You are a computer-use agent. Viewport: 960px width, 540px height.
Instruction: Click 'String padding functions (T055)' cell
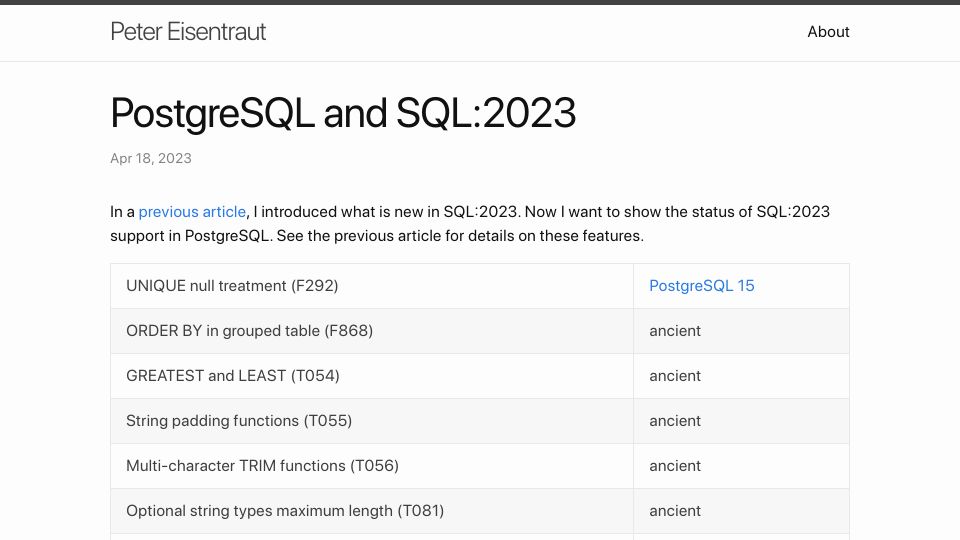[x=372, y=421]
